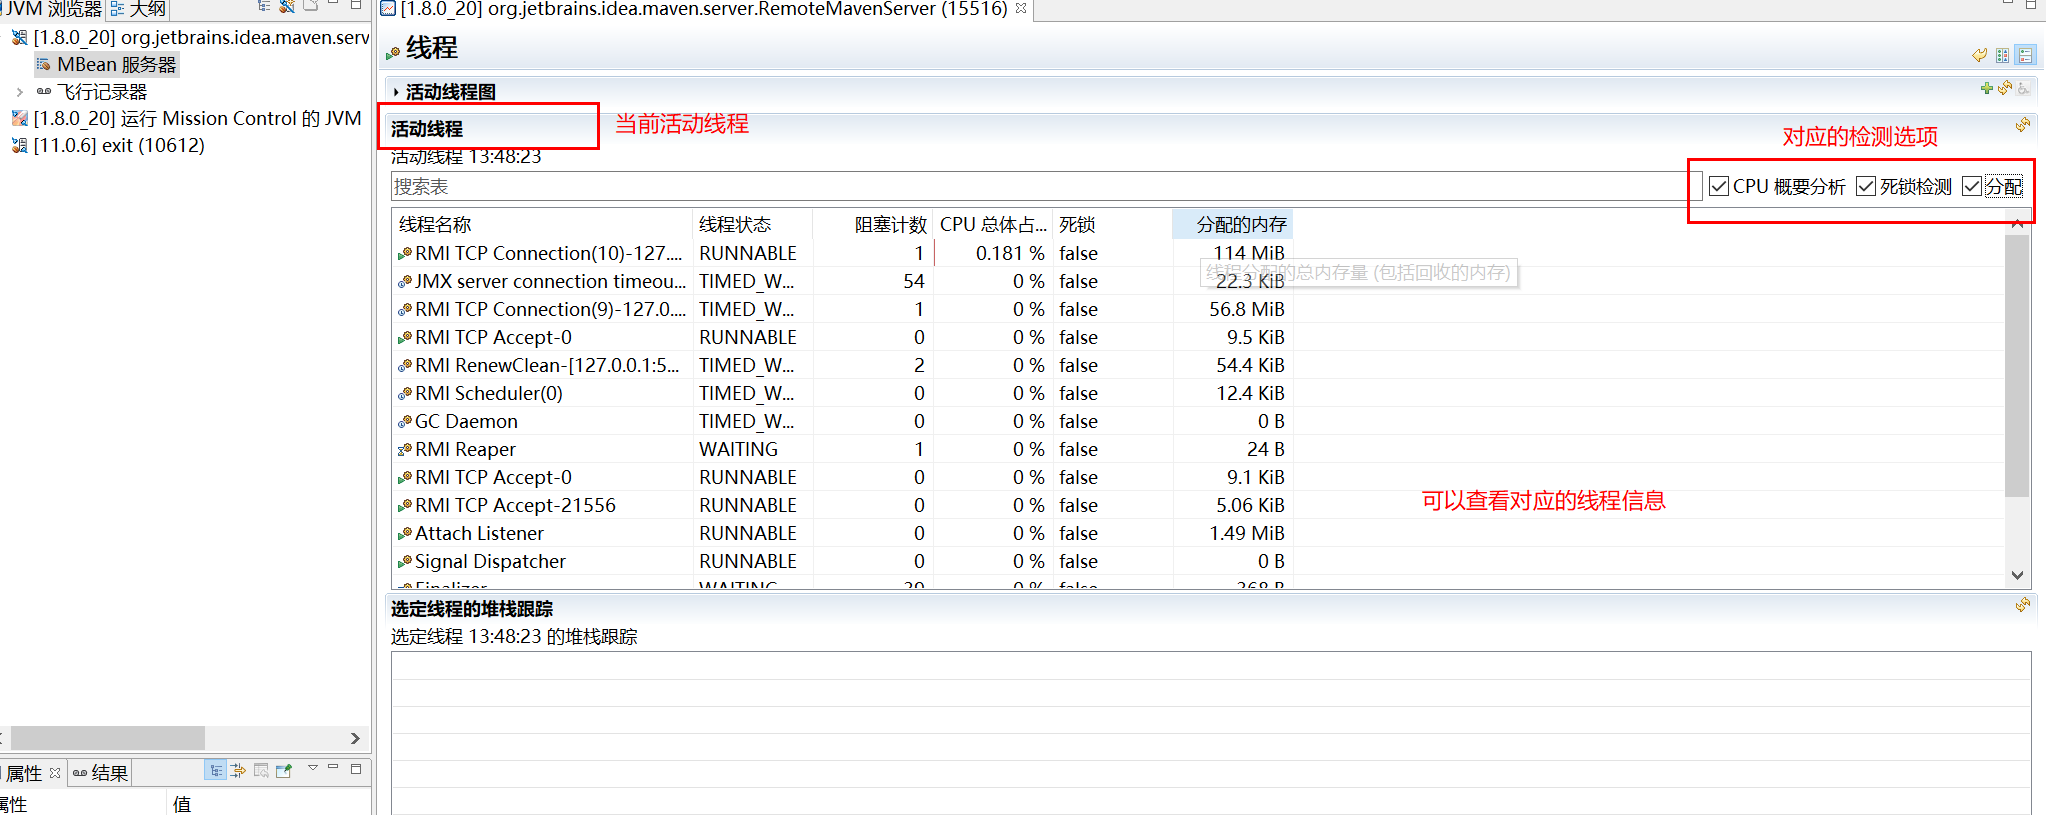This screenshot has height=815, width=2046.
Task: Sort by 线程名称 column header
Action: pyautogui.click(x=542, y=225)
